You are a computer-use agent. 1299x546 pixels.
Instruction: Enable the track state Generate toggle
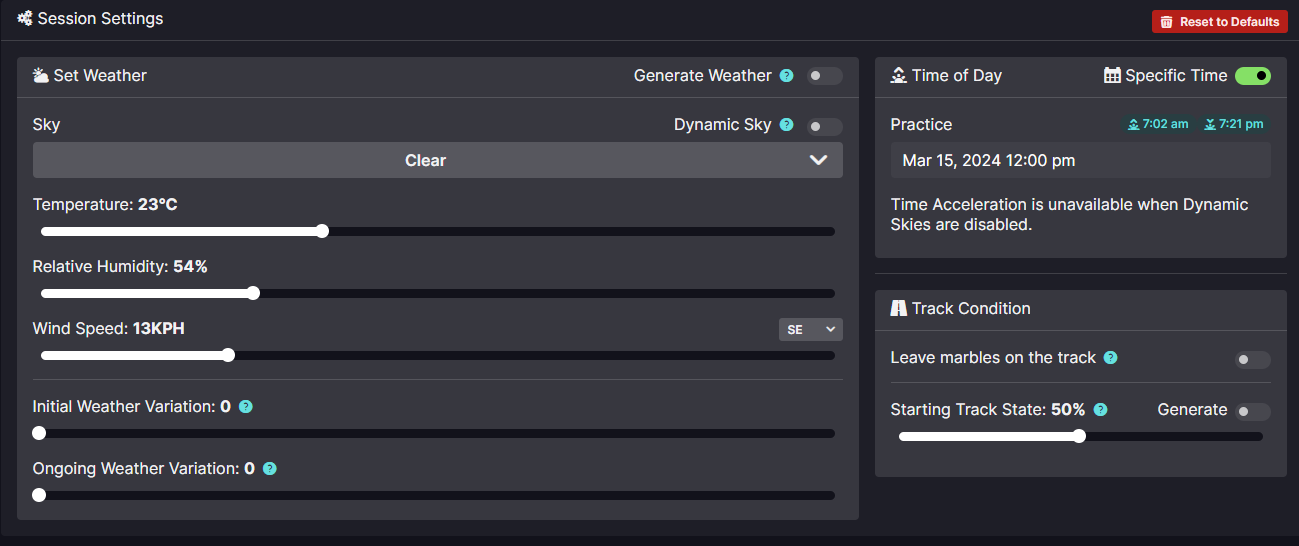point(1253,411)
